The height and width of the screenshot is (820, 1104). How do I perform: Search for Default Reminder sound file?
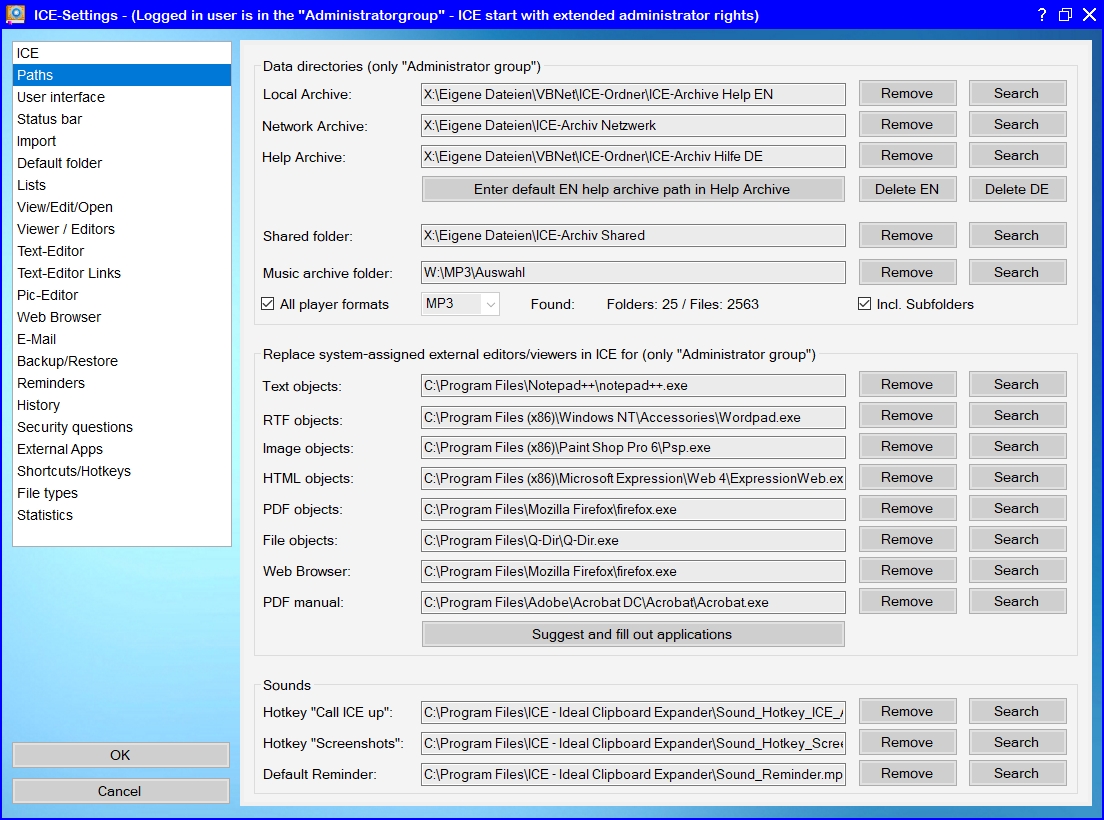click(x=1016, y=773)
